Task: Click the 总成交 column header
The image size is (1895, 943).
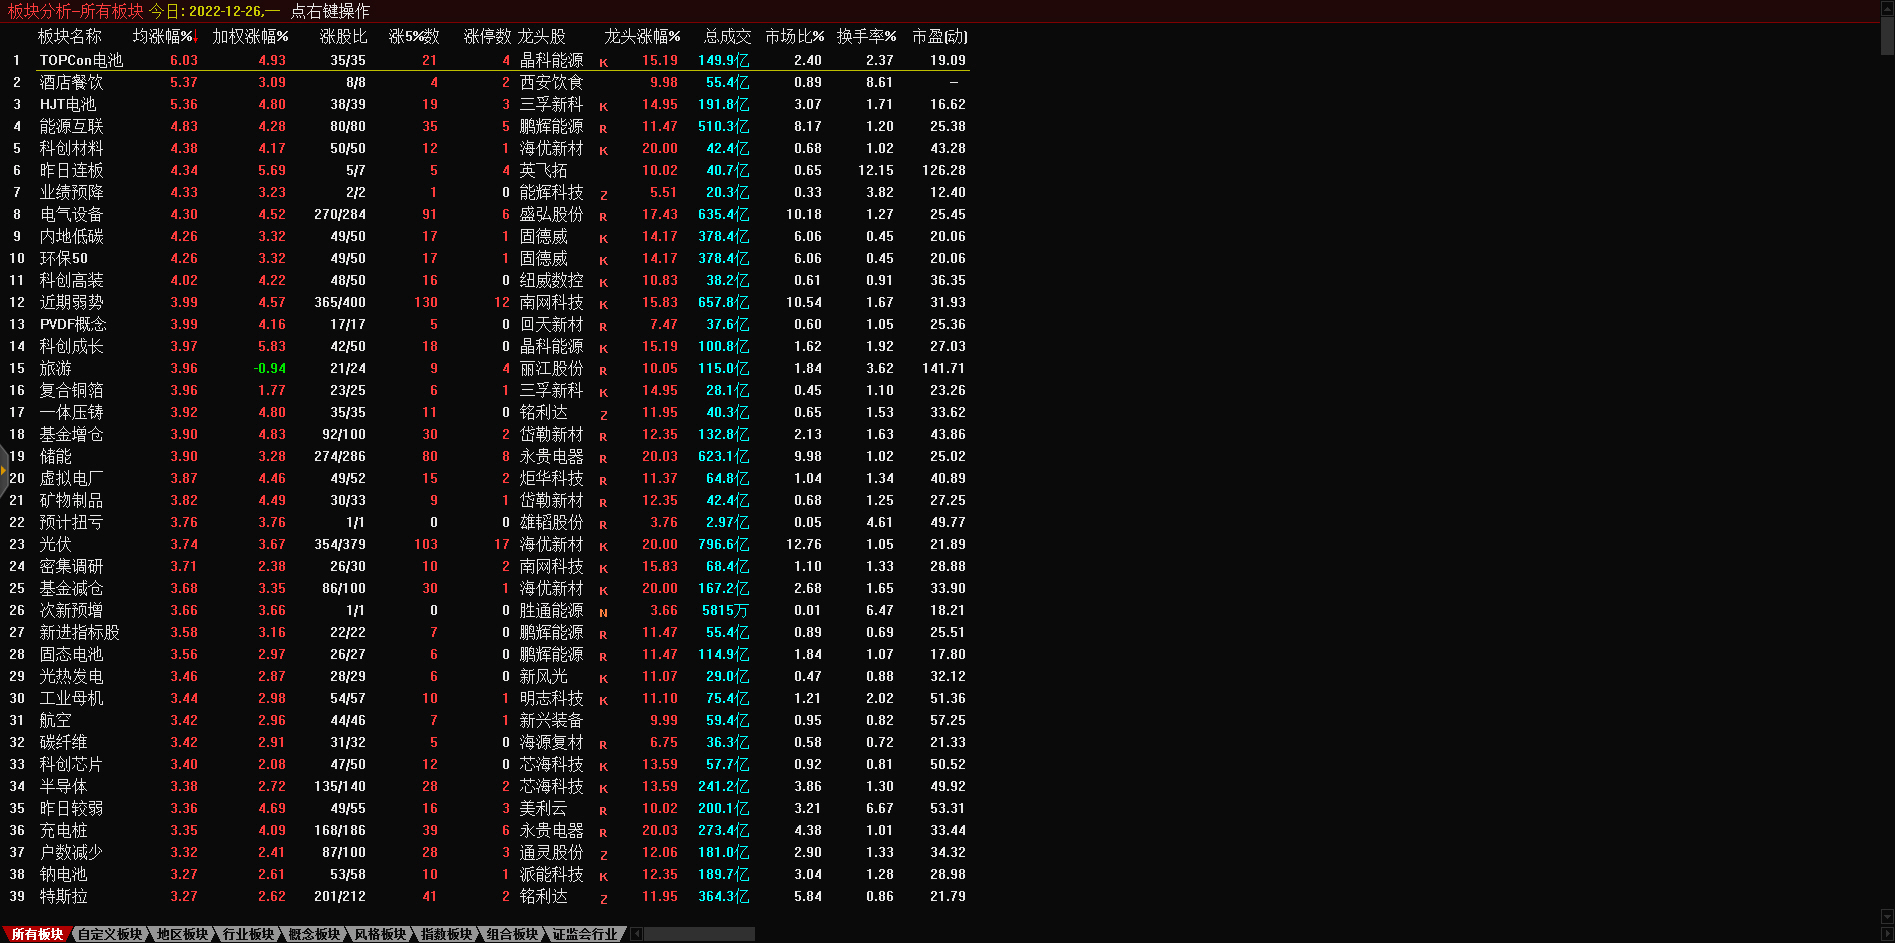Action: coord(727,36)
